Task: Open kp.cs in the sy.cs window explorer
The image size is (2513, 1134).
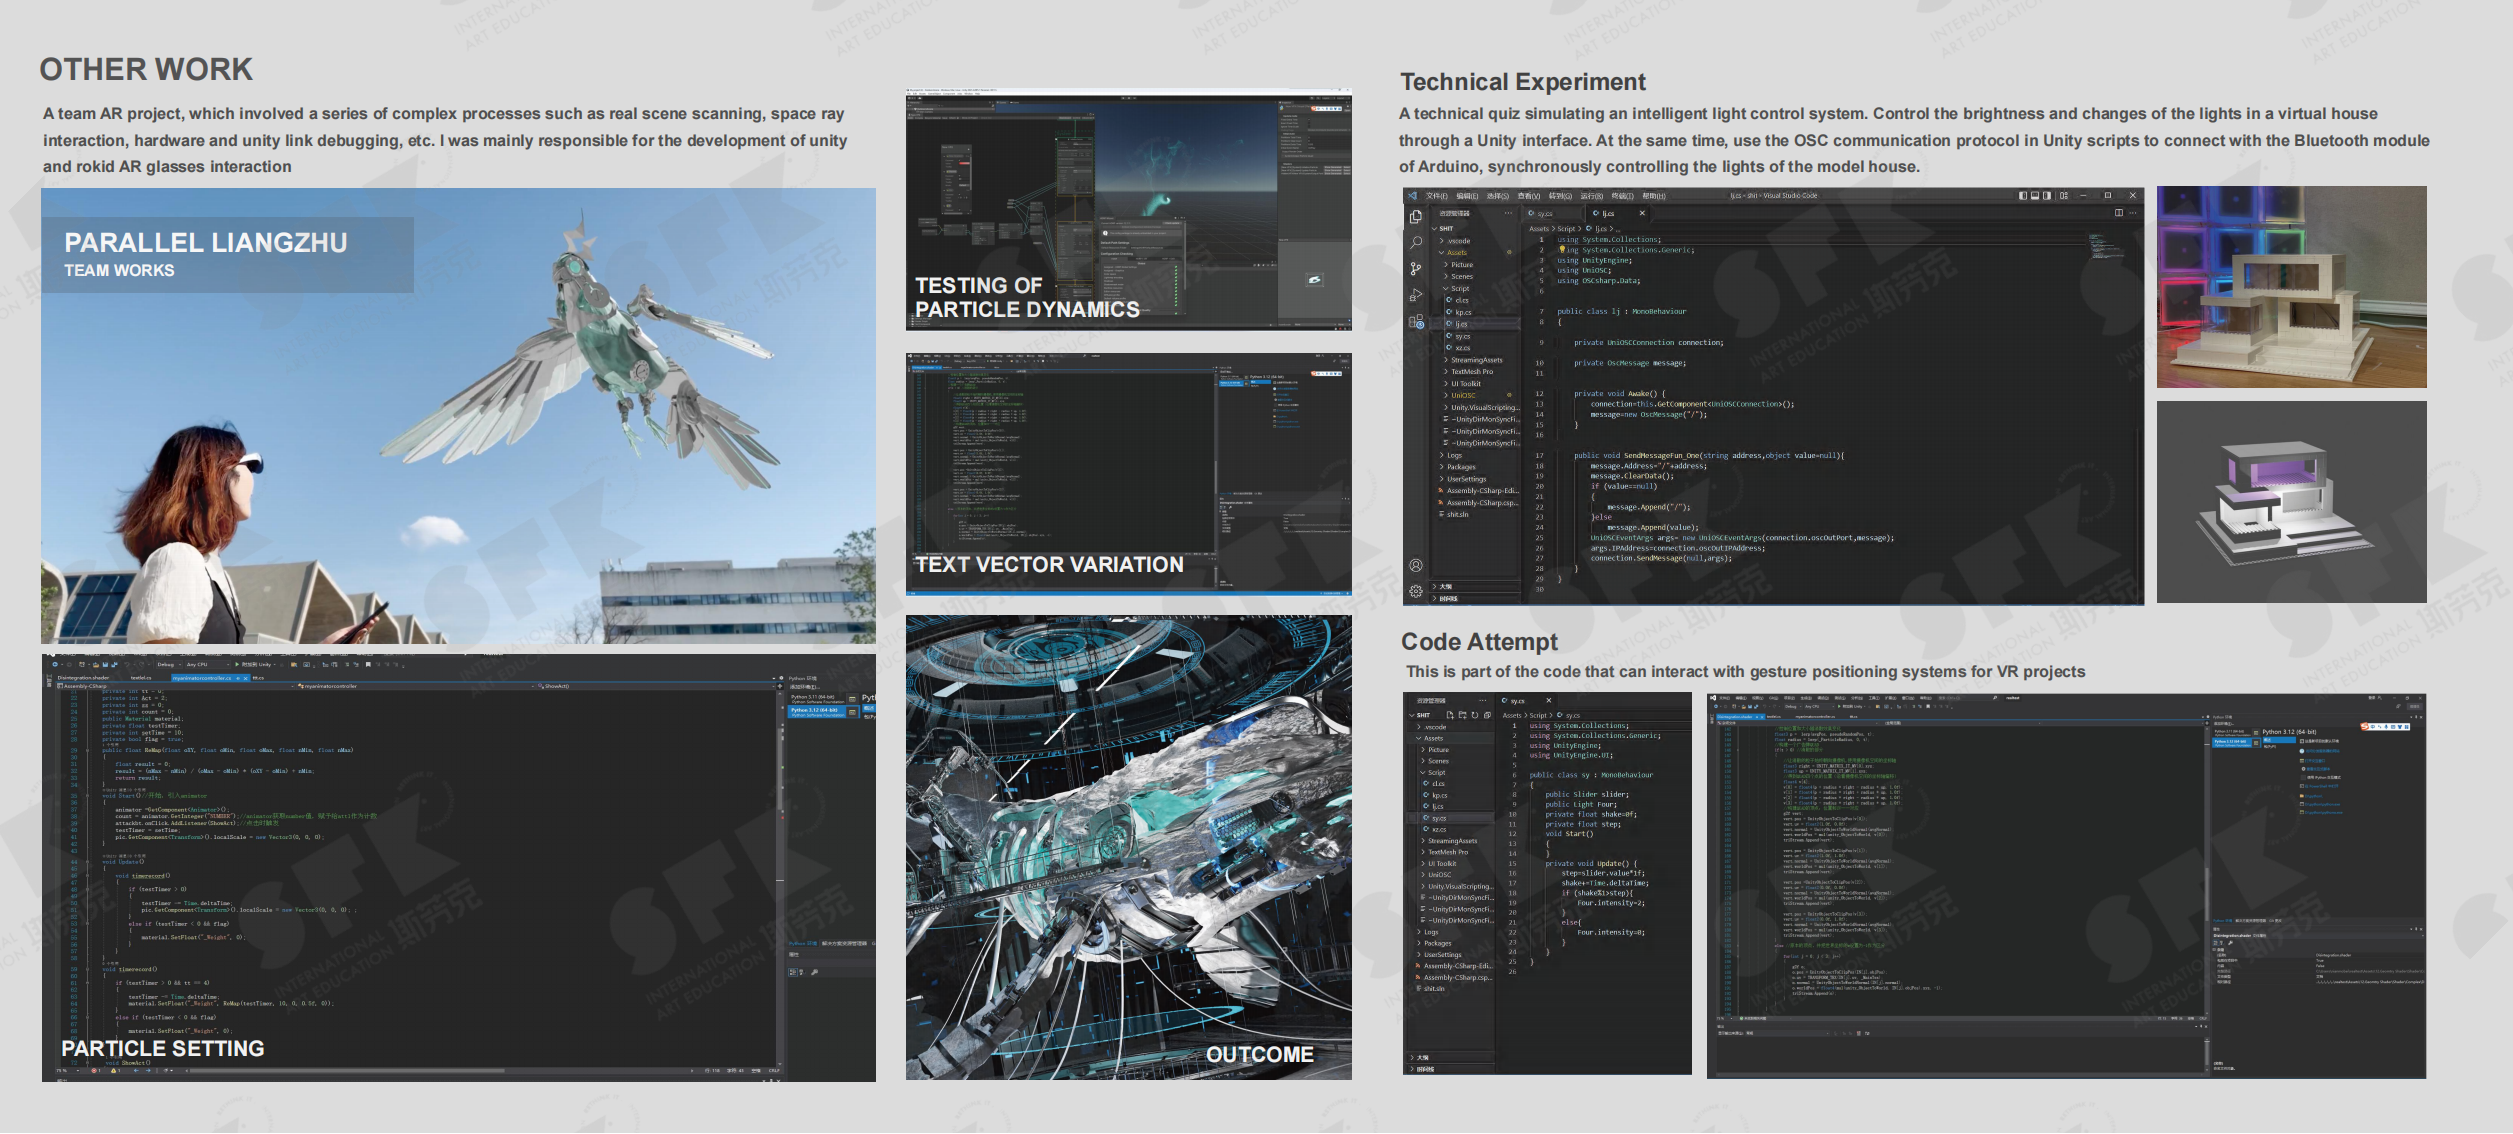Action: pyautogui.click(x=1439, y=795)
